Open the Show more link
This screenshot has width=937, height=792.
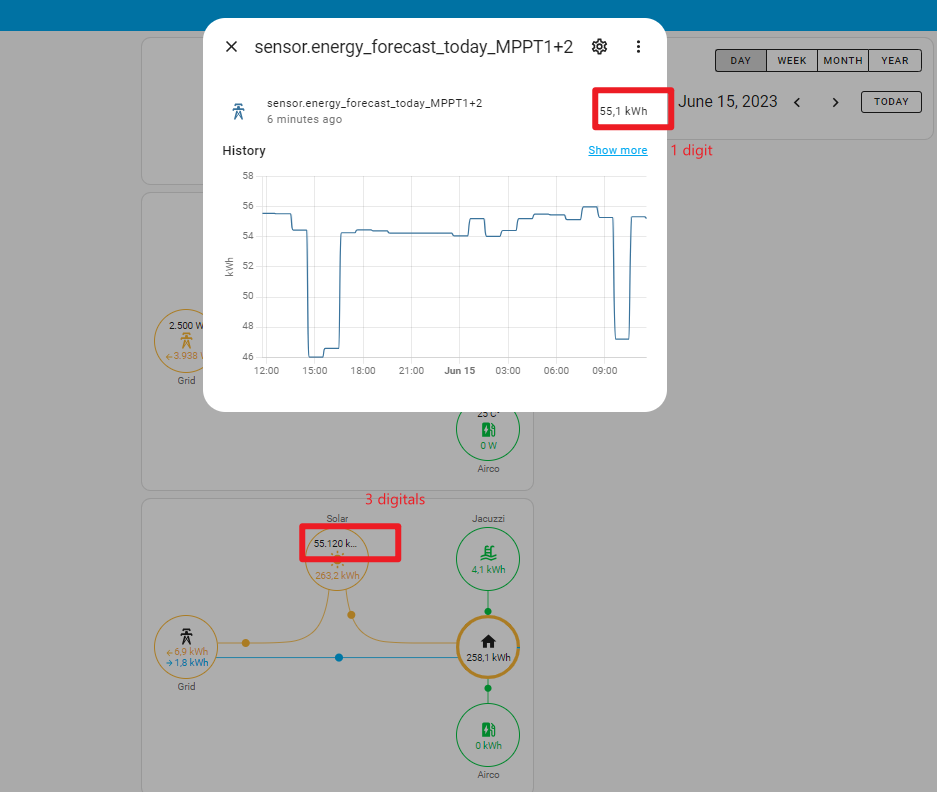coord(617,150)
